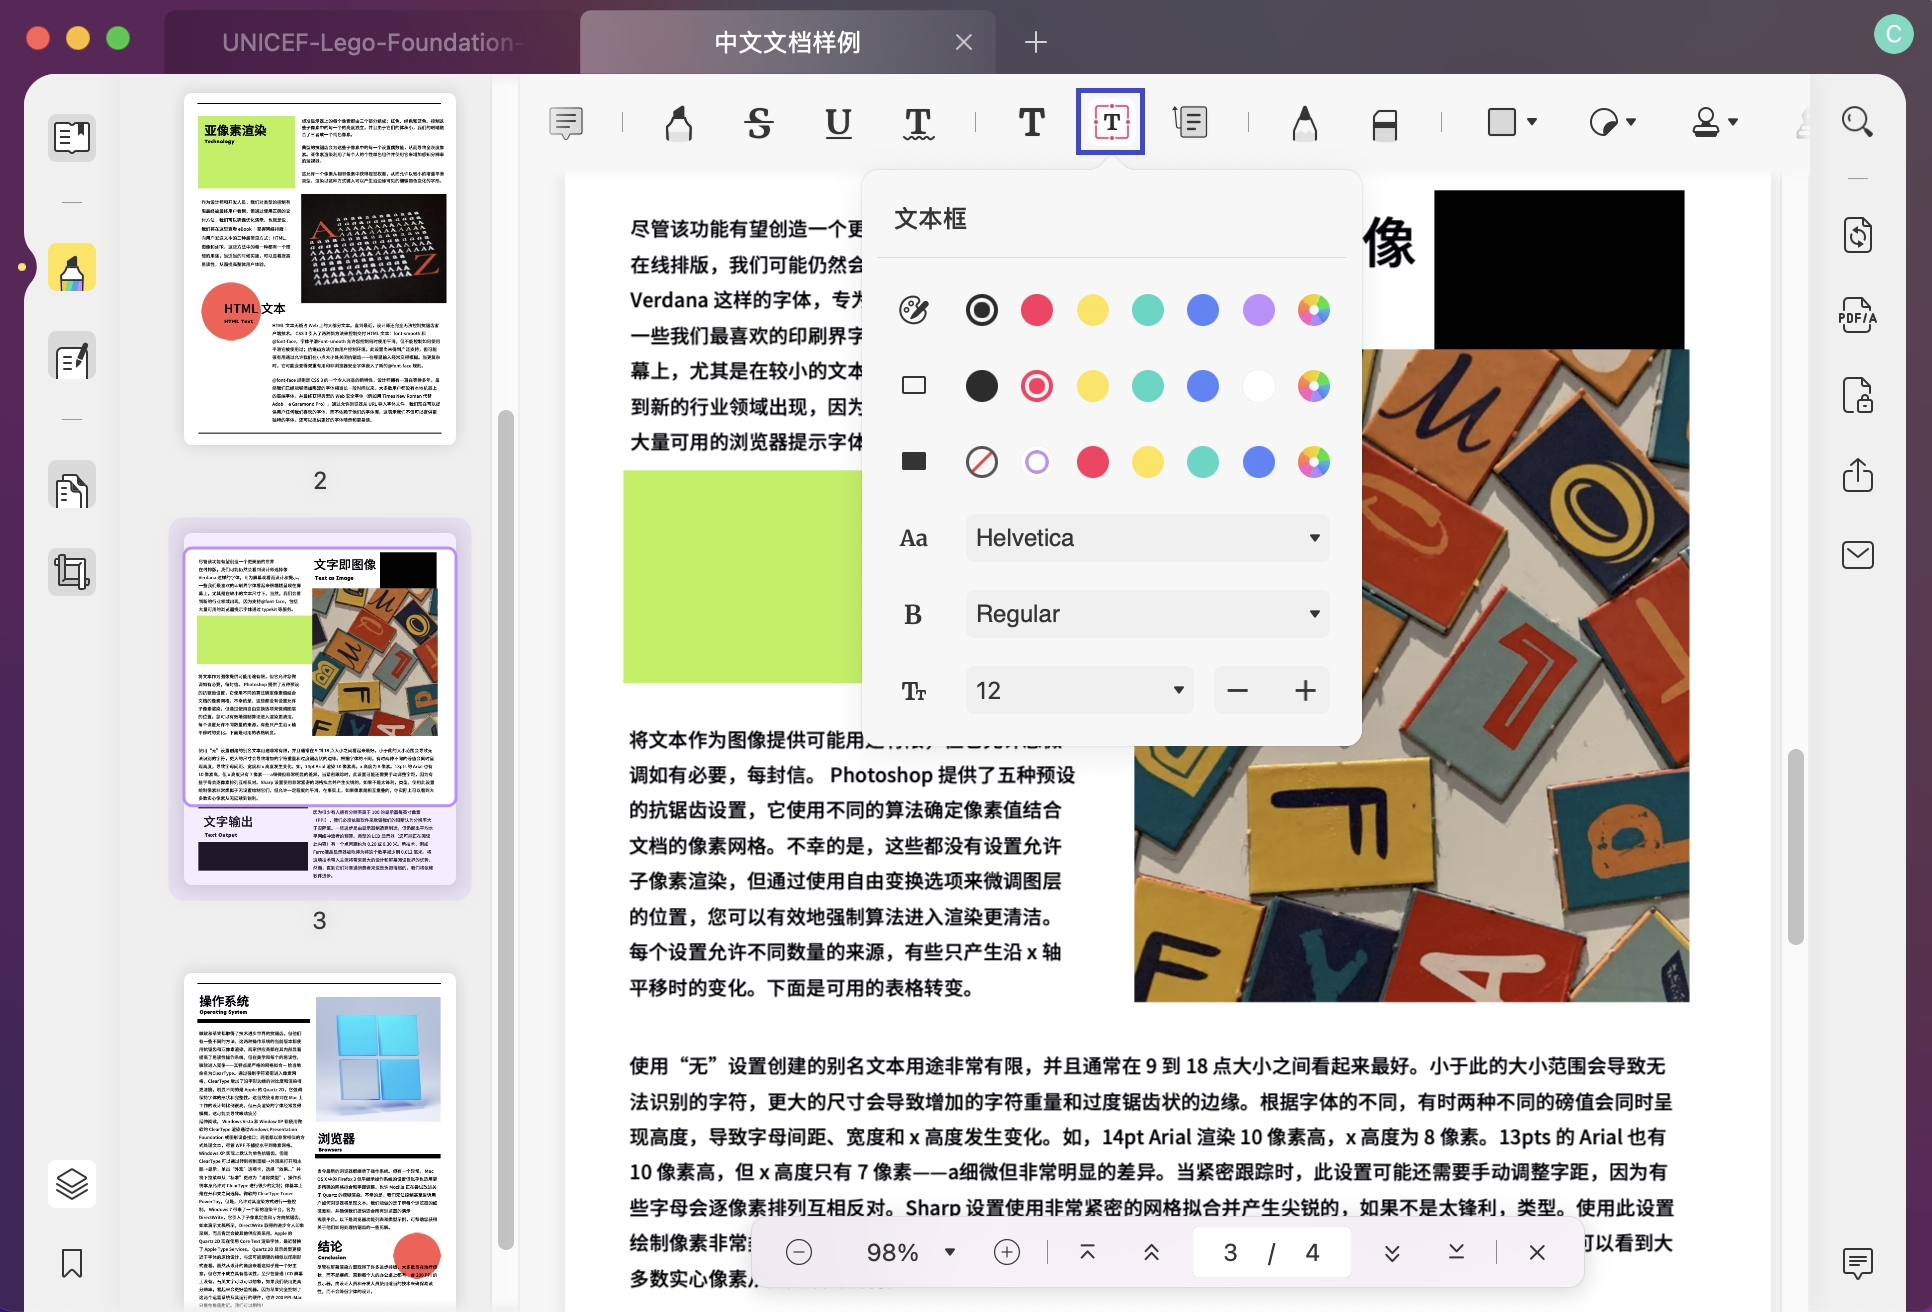Open the protect PDF with password tool
This screenshot has height=1312, width=1932.
(1858, 396)
